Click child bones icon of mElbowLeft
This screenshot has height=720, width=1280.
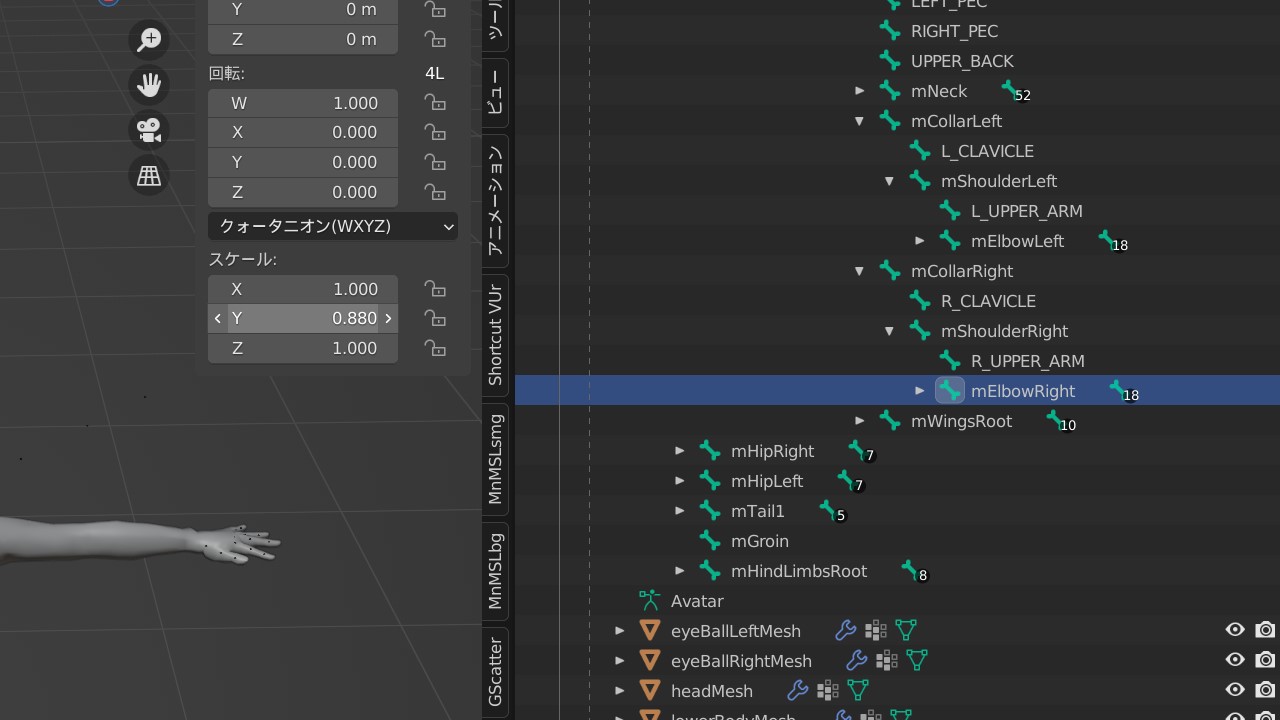pyautogui.click(x=1112, y=242)
